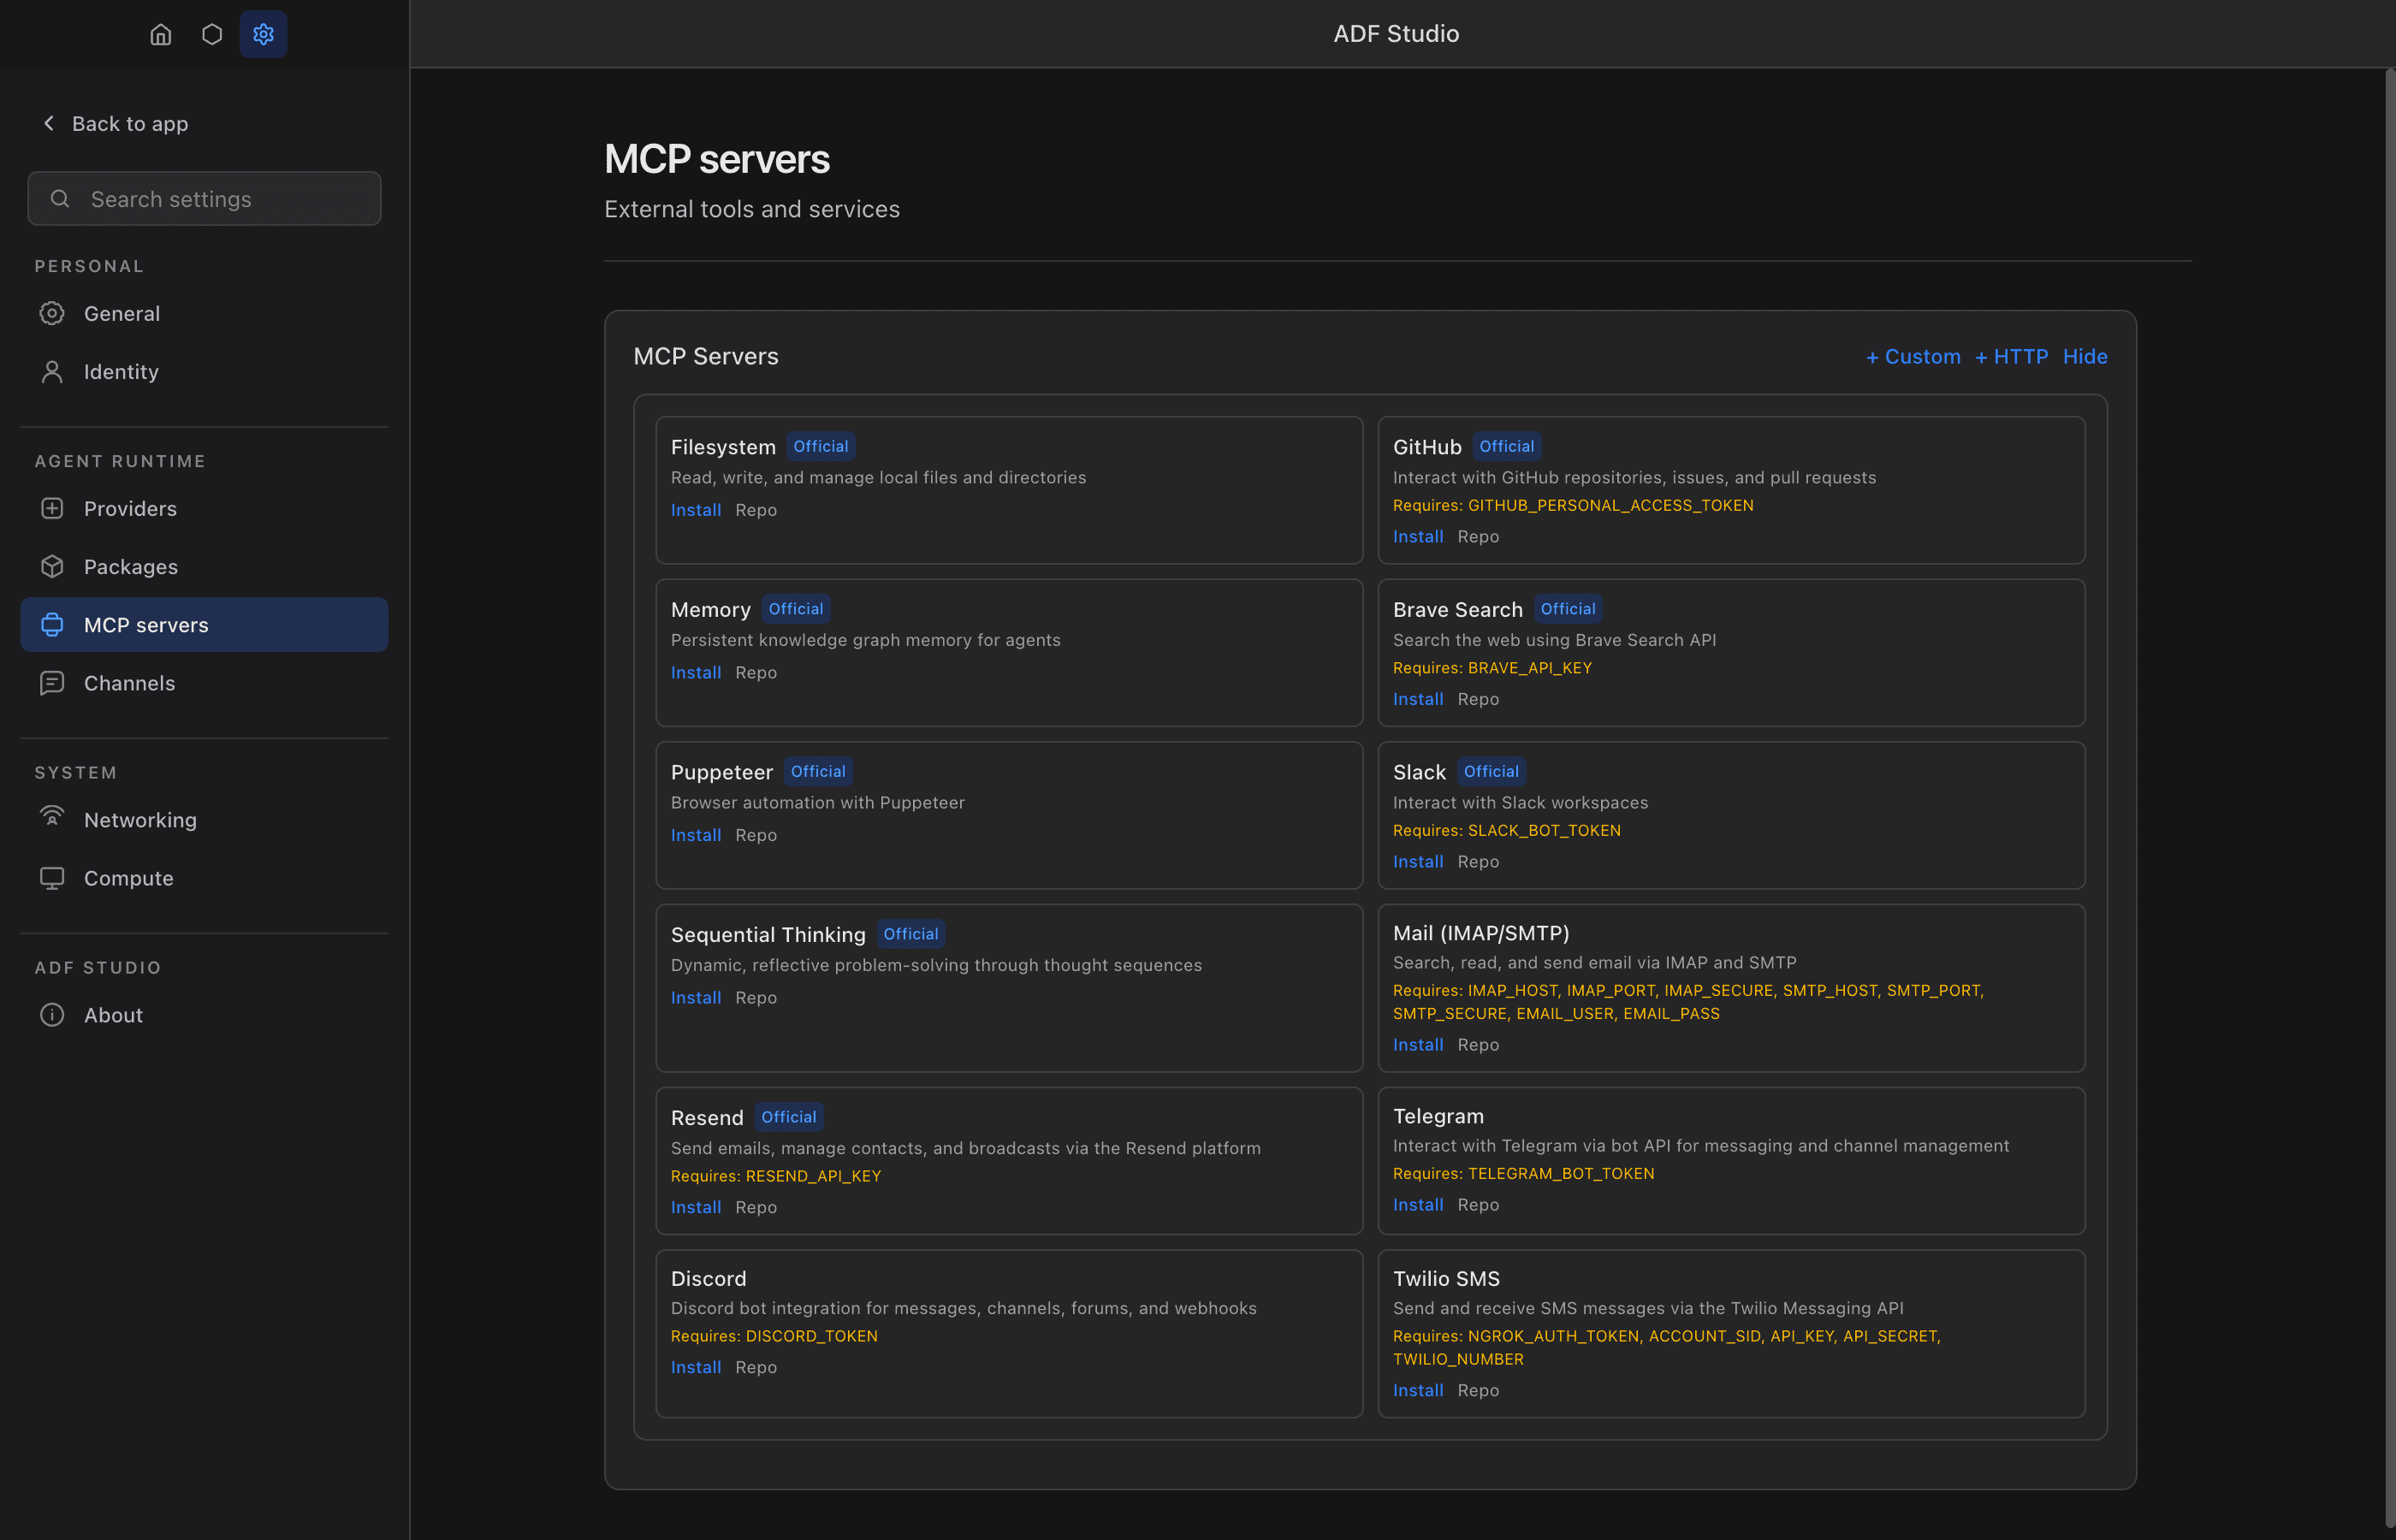The width and height of the screenshot is (2396, 1540).
Task: Click the Compute monitor icon
Action: pos(52,878)
